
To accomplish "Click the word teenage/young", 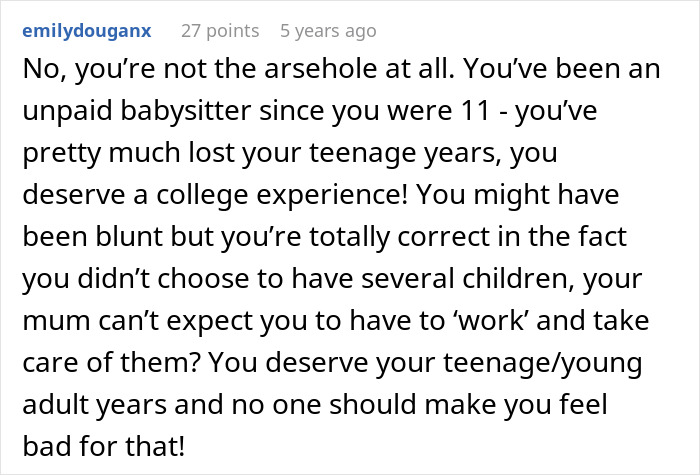I will pyautogui.click(x=543, y=362).
